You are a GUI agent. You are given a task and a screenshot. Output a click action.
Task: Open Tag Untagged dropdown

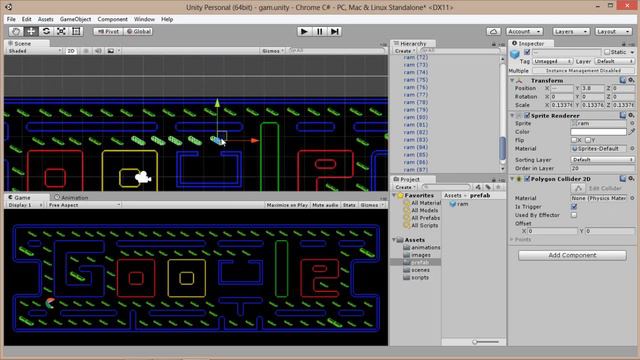click(x=552, y=61)
